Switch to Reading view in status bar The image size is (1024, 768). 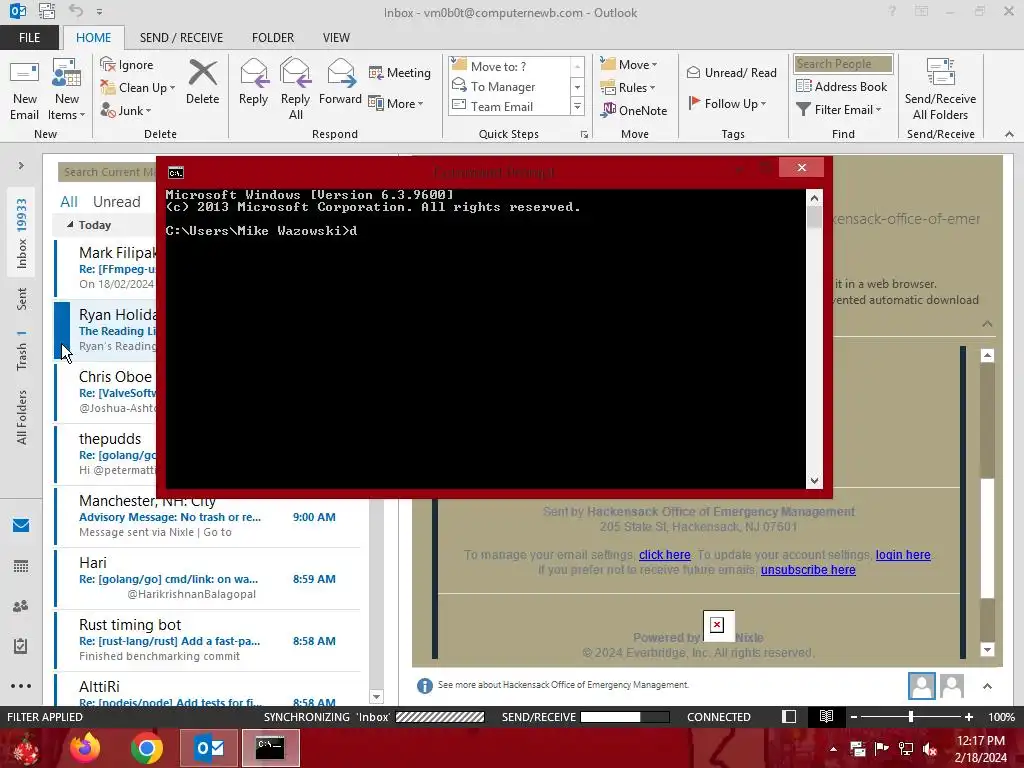(x=826, y=716)
